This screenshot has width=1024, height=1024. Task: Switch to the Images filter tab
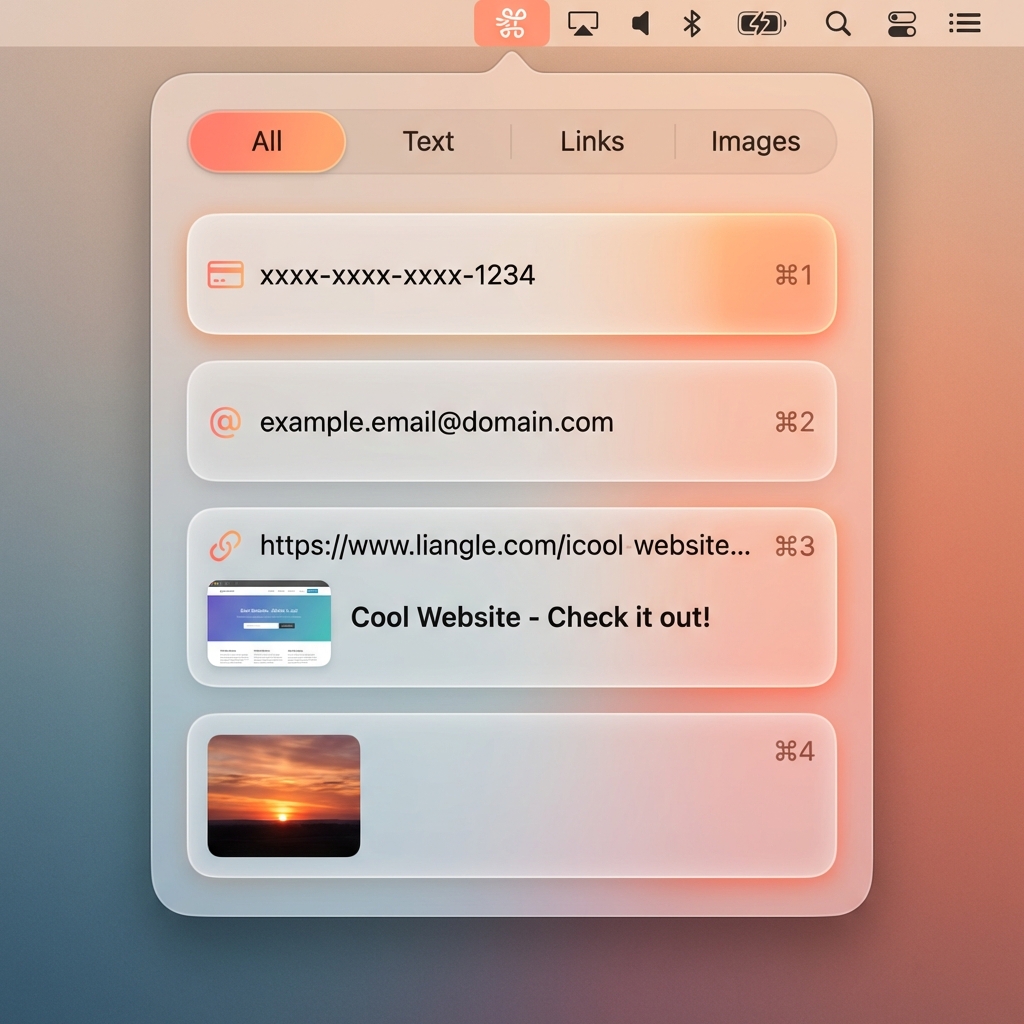click(755, 142)
